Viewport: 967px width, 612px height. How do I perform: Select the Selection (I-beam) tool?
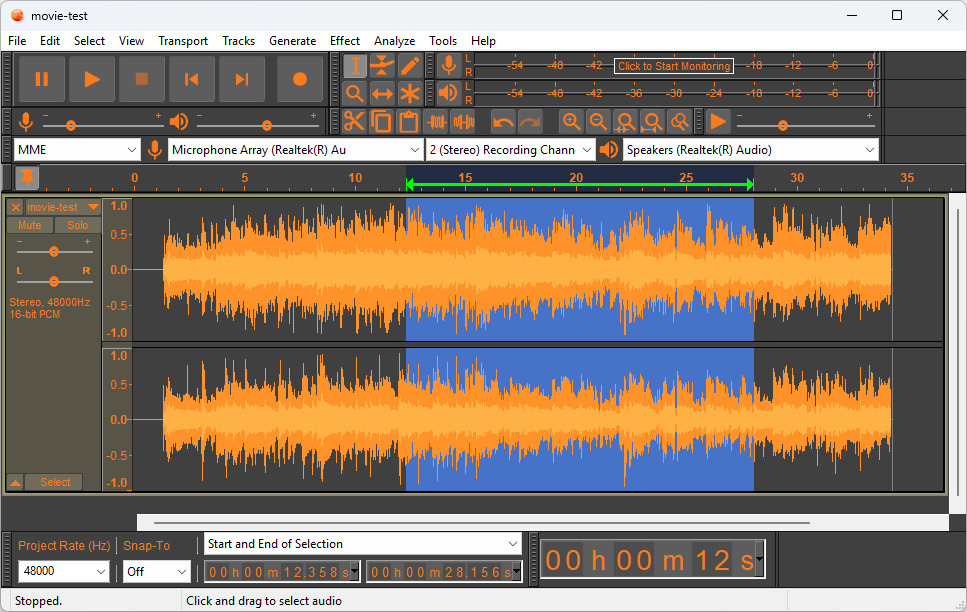[x=355, y=66]
